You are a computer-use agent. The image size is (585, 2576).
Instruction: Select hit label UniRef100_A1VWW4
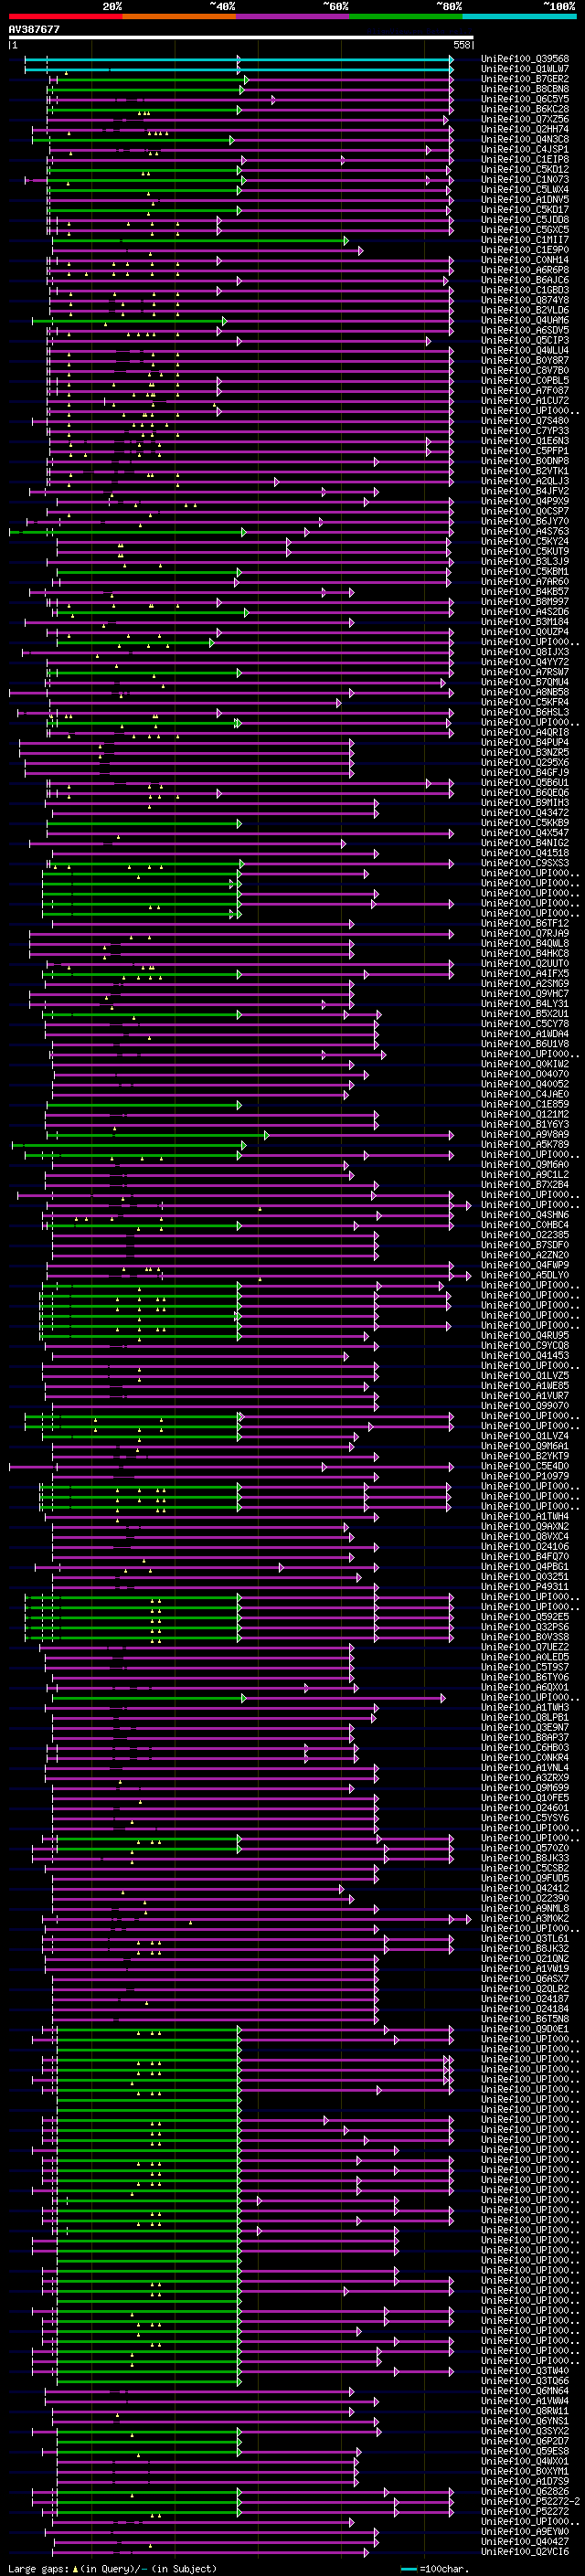tap(524, 2400)
